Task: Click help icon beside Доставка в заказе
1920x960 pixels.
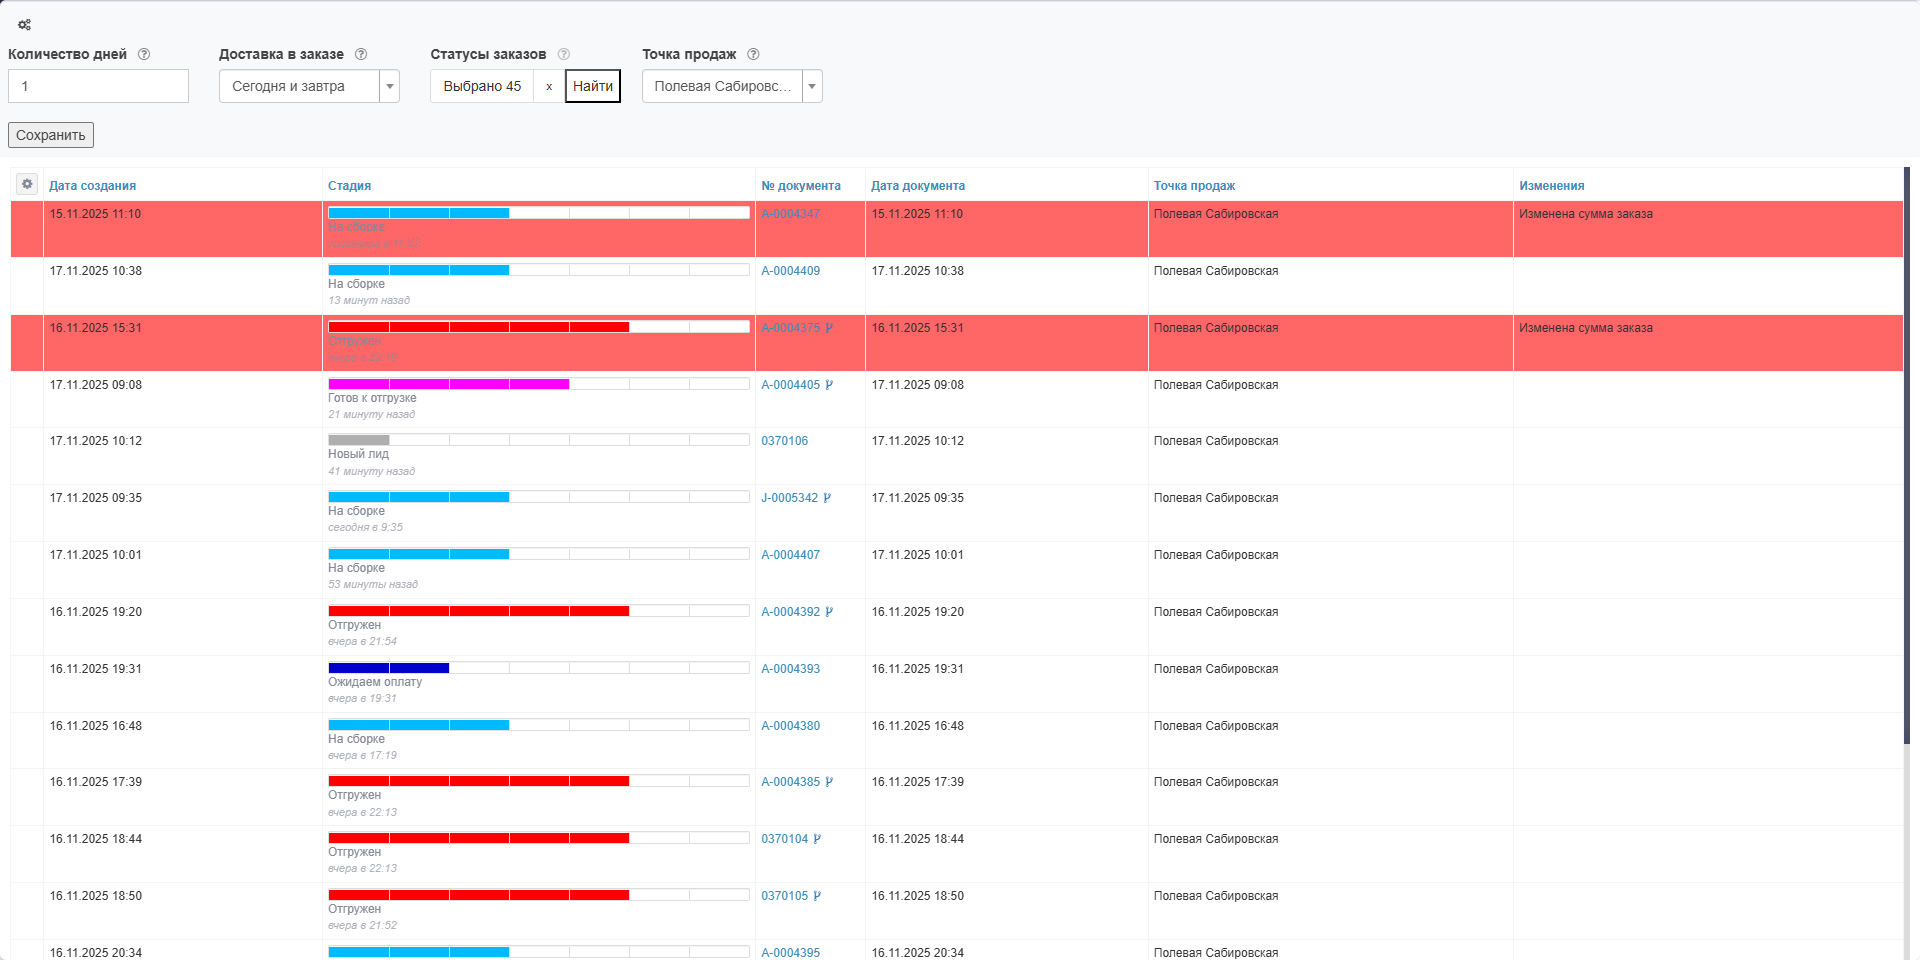Action: point(361,54)
